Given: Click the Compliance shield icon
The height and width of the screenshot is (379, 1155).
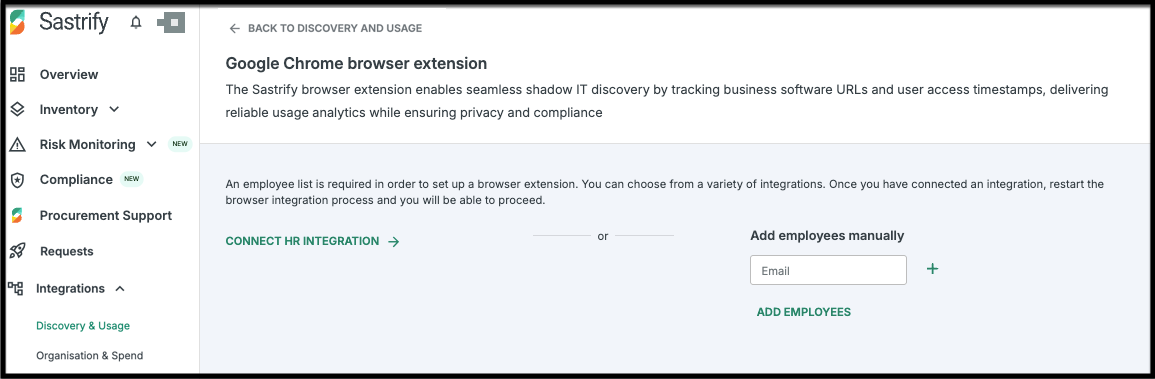Looking at the screenshot, I should 17,180.
